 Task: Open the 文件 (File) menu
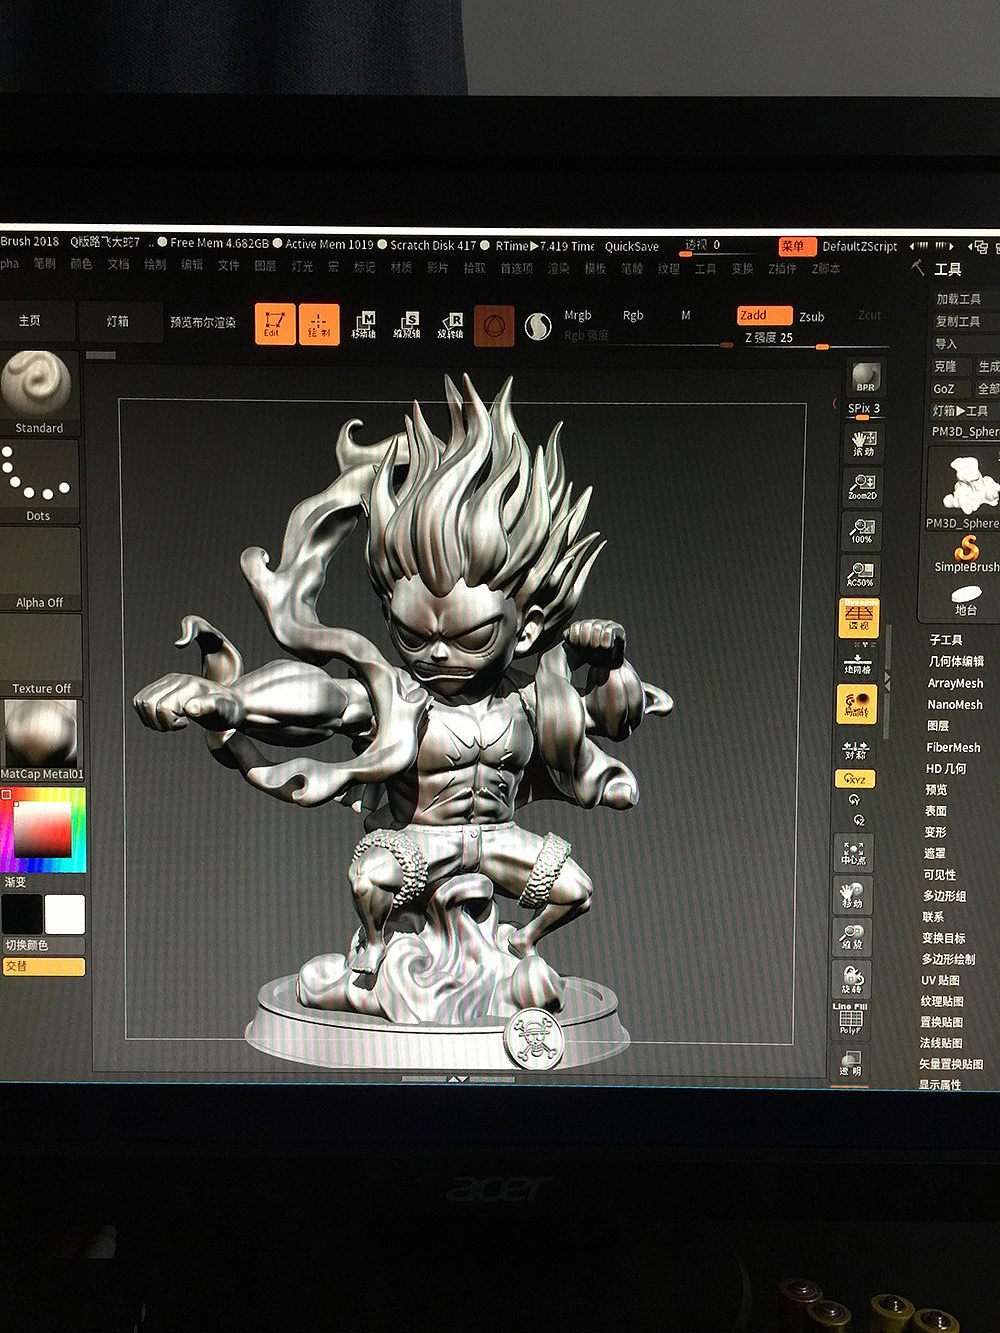(229, 266)
